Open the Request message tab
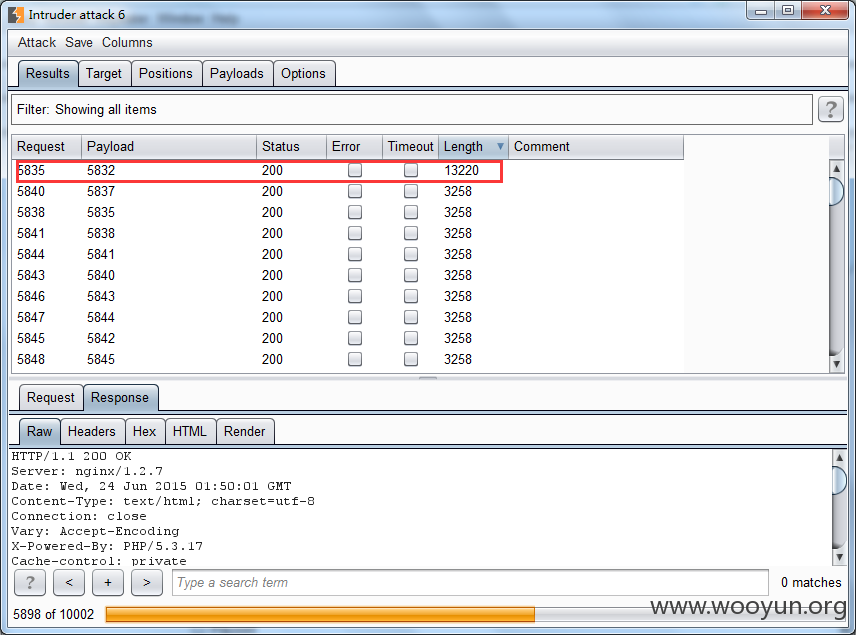Image resolution: width=856 pixels, height=635 pixels. click(51, 397)
